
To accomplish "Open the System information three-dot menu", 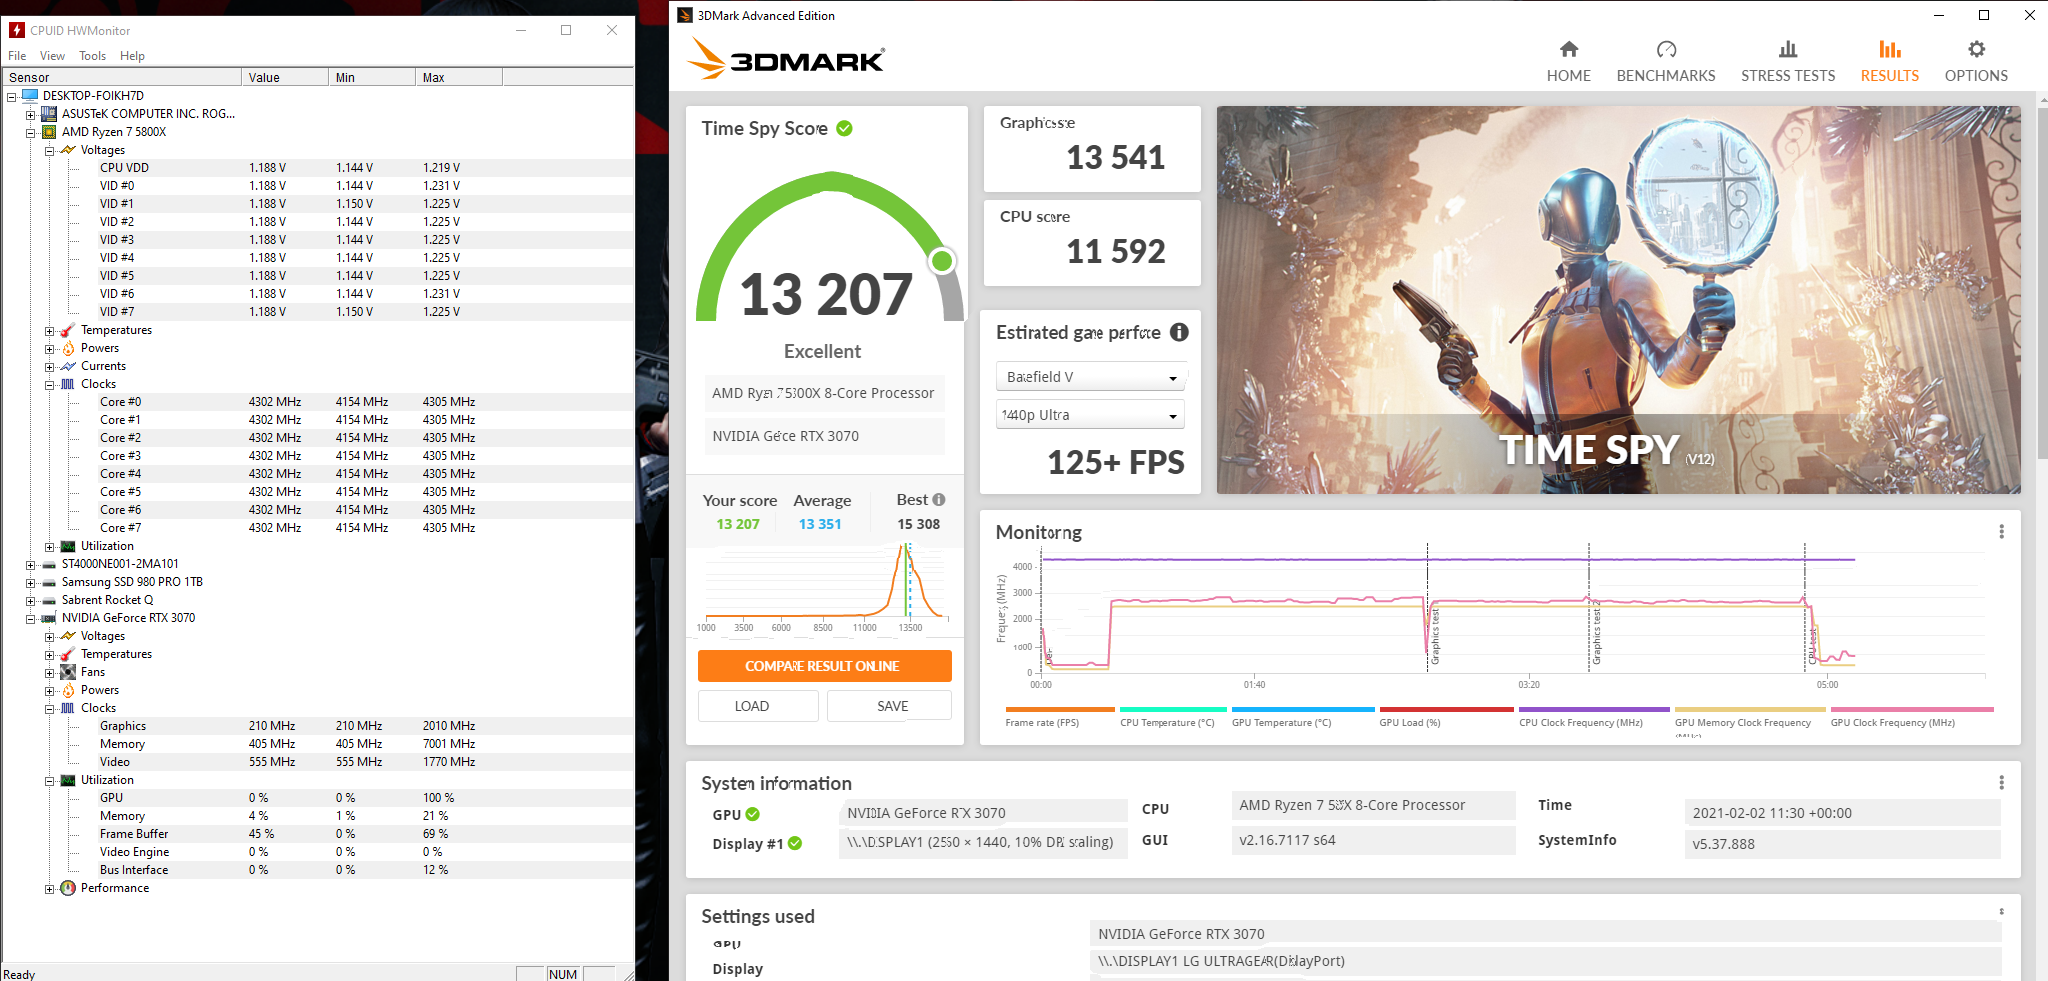I will click(2001, 782).
